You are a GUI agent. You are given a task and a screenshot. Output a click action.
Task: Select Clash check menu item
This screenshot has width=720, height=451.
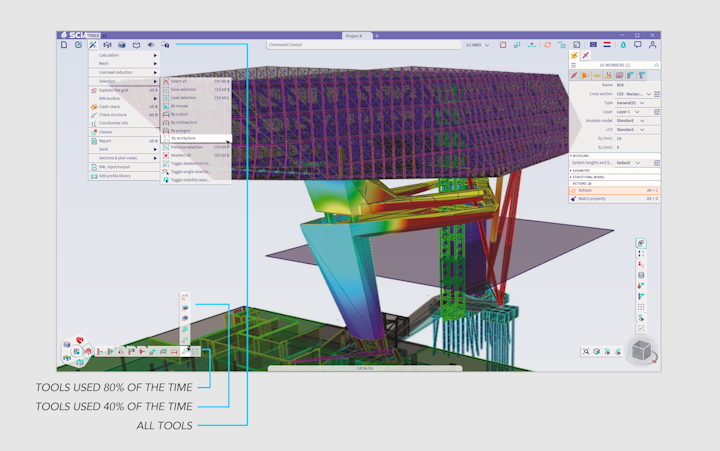[x=110, y=106]
